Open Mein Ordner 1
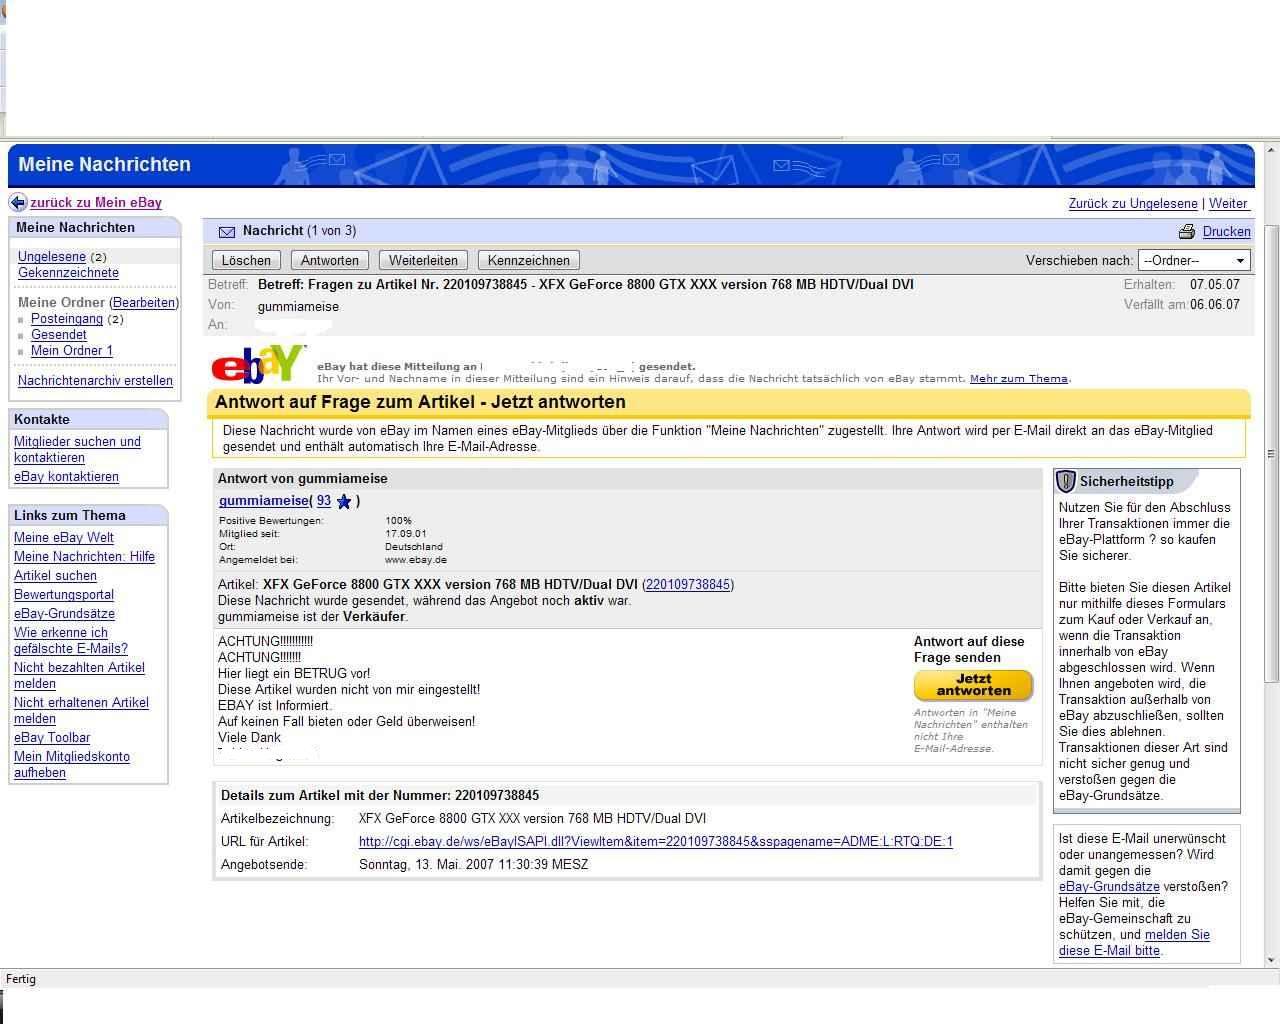1280x1024 pixels. (72, 351)
